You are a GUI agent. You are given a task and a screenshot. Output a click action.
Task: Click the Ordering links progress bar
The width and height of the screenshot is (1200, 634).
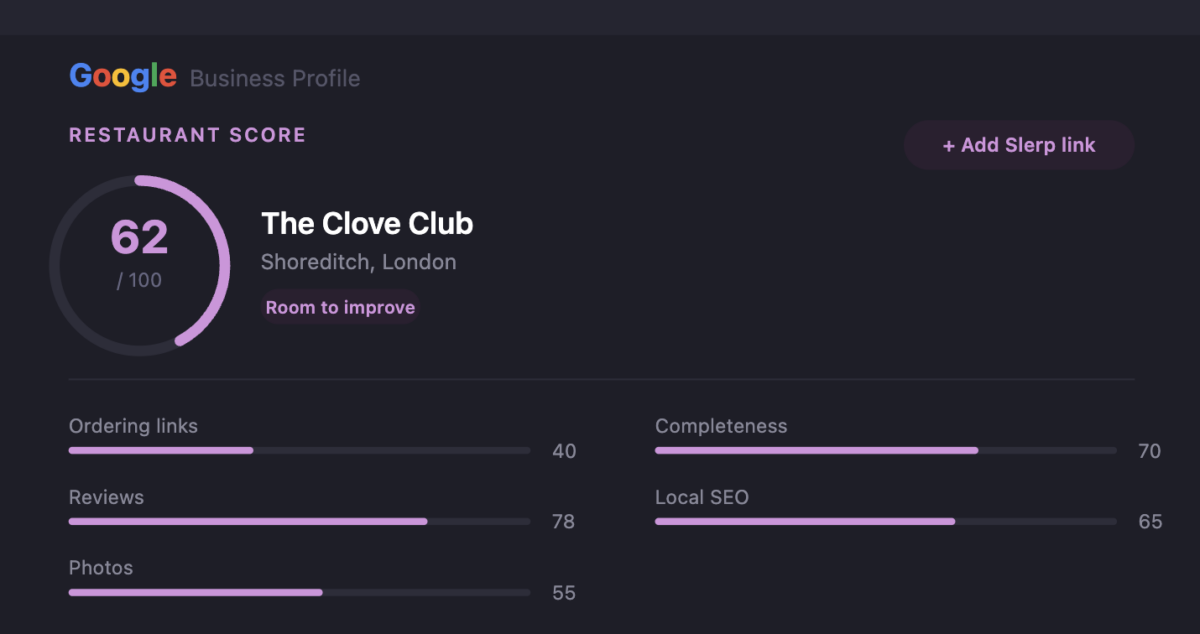coord(298,450)
